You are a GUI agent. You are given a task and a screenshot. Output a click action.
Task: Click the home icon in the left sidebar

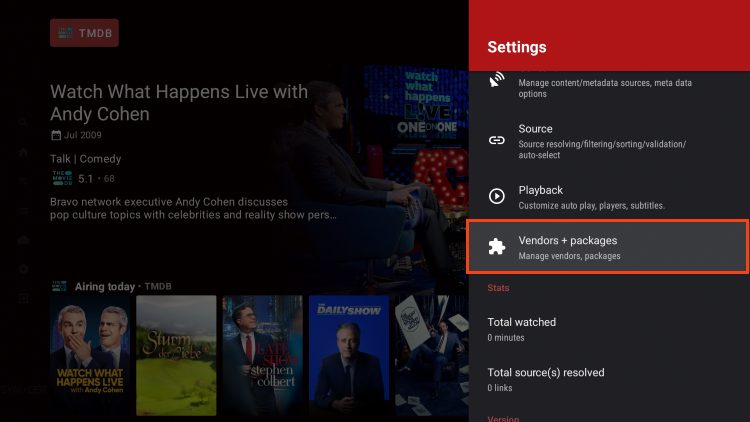pyautogui.click(x=23, y=152)
